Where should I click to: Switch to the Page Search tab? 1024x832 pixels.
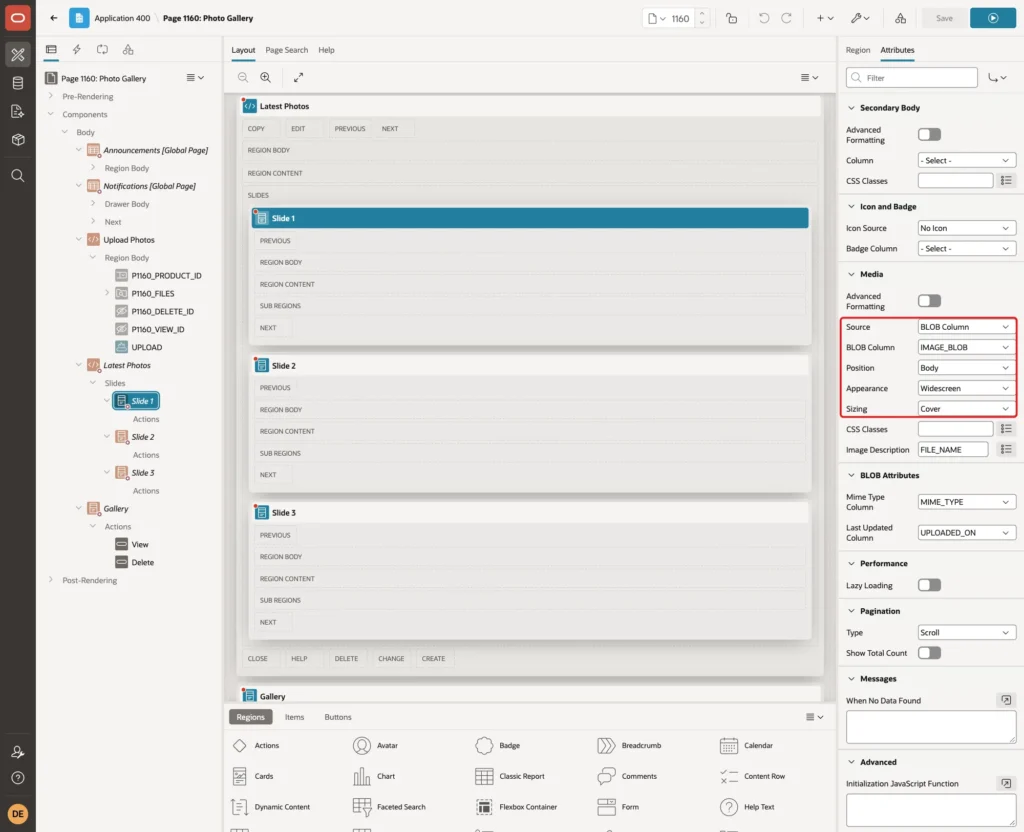tap(286, 50)
